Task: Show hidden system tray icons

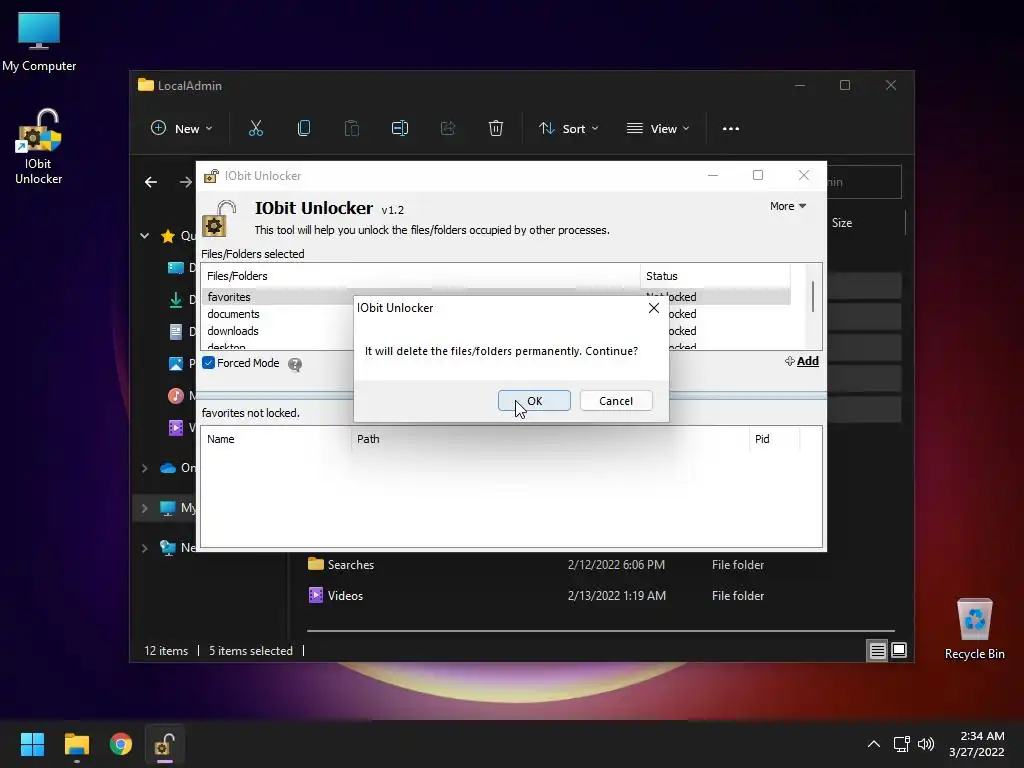Action: tap(873, 744)
